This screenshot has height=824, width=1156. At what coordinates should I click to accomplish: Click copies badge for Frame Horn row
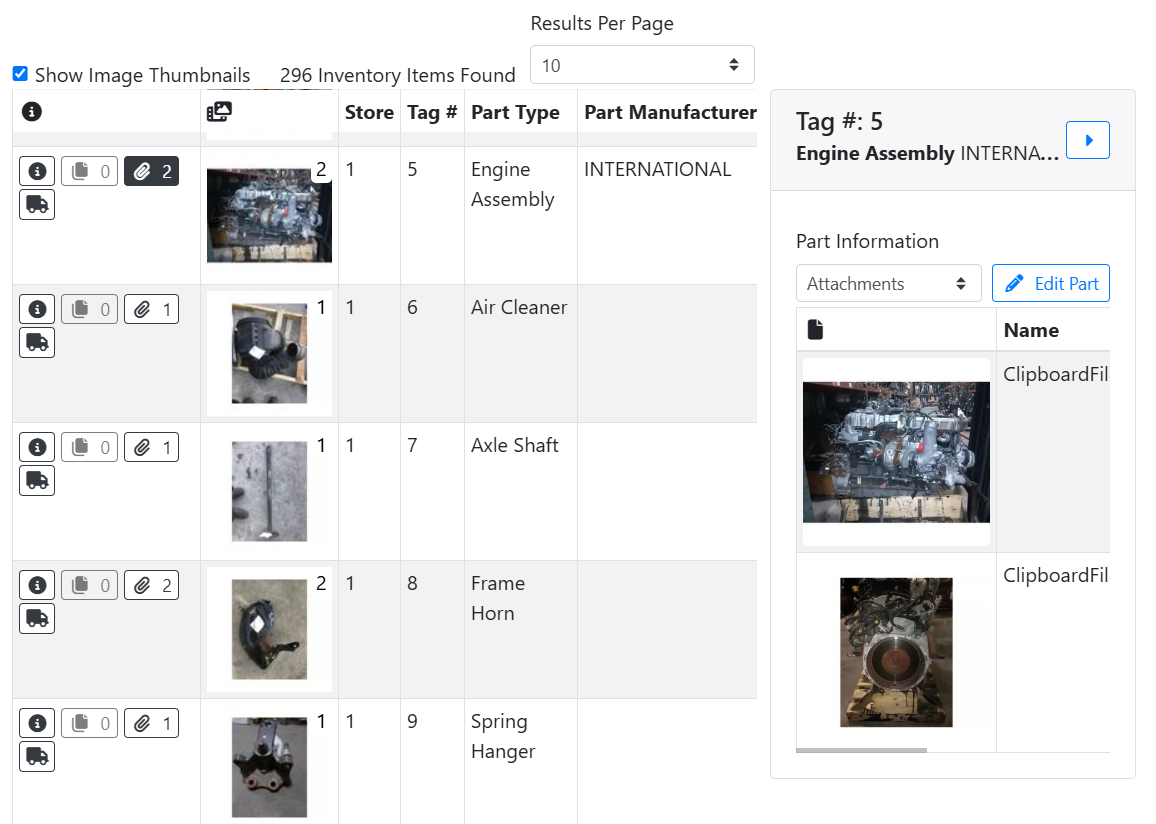pos(90,586)
